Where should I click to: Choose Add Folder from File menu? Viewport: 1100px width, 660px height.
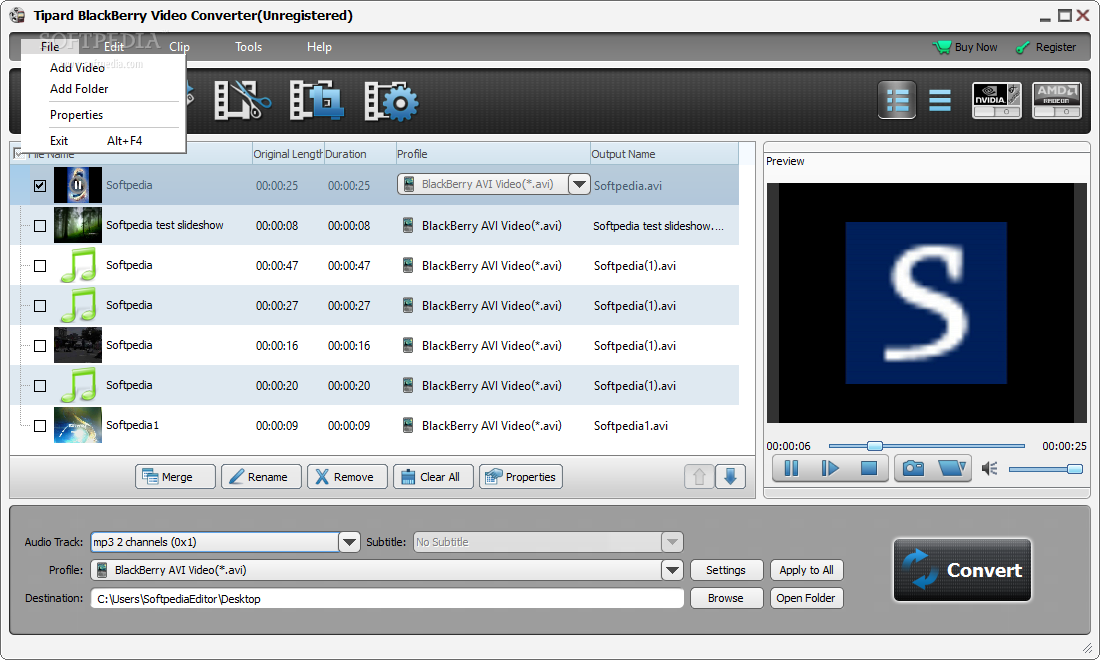[x=79, y=89]
